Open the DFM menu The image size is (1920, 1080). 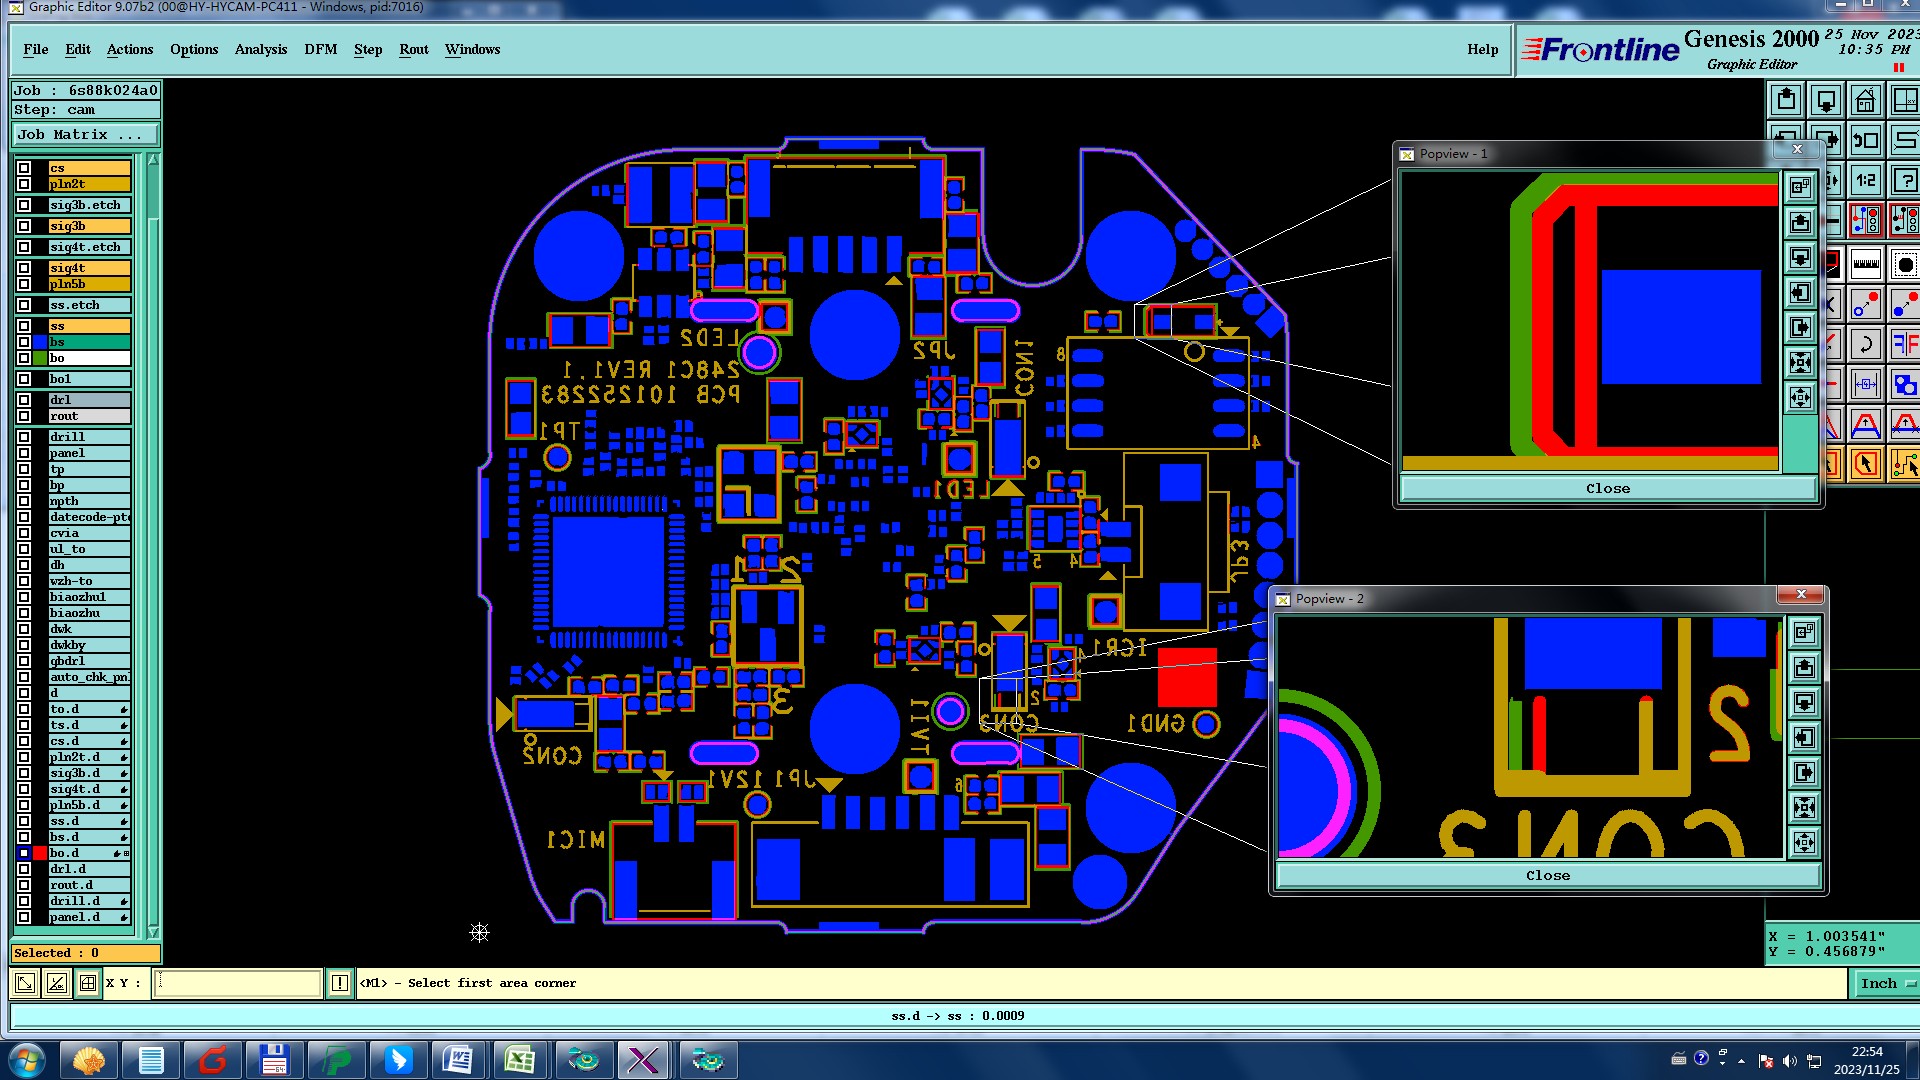point(320,49)
